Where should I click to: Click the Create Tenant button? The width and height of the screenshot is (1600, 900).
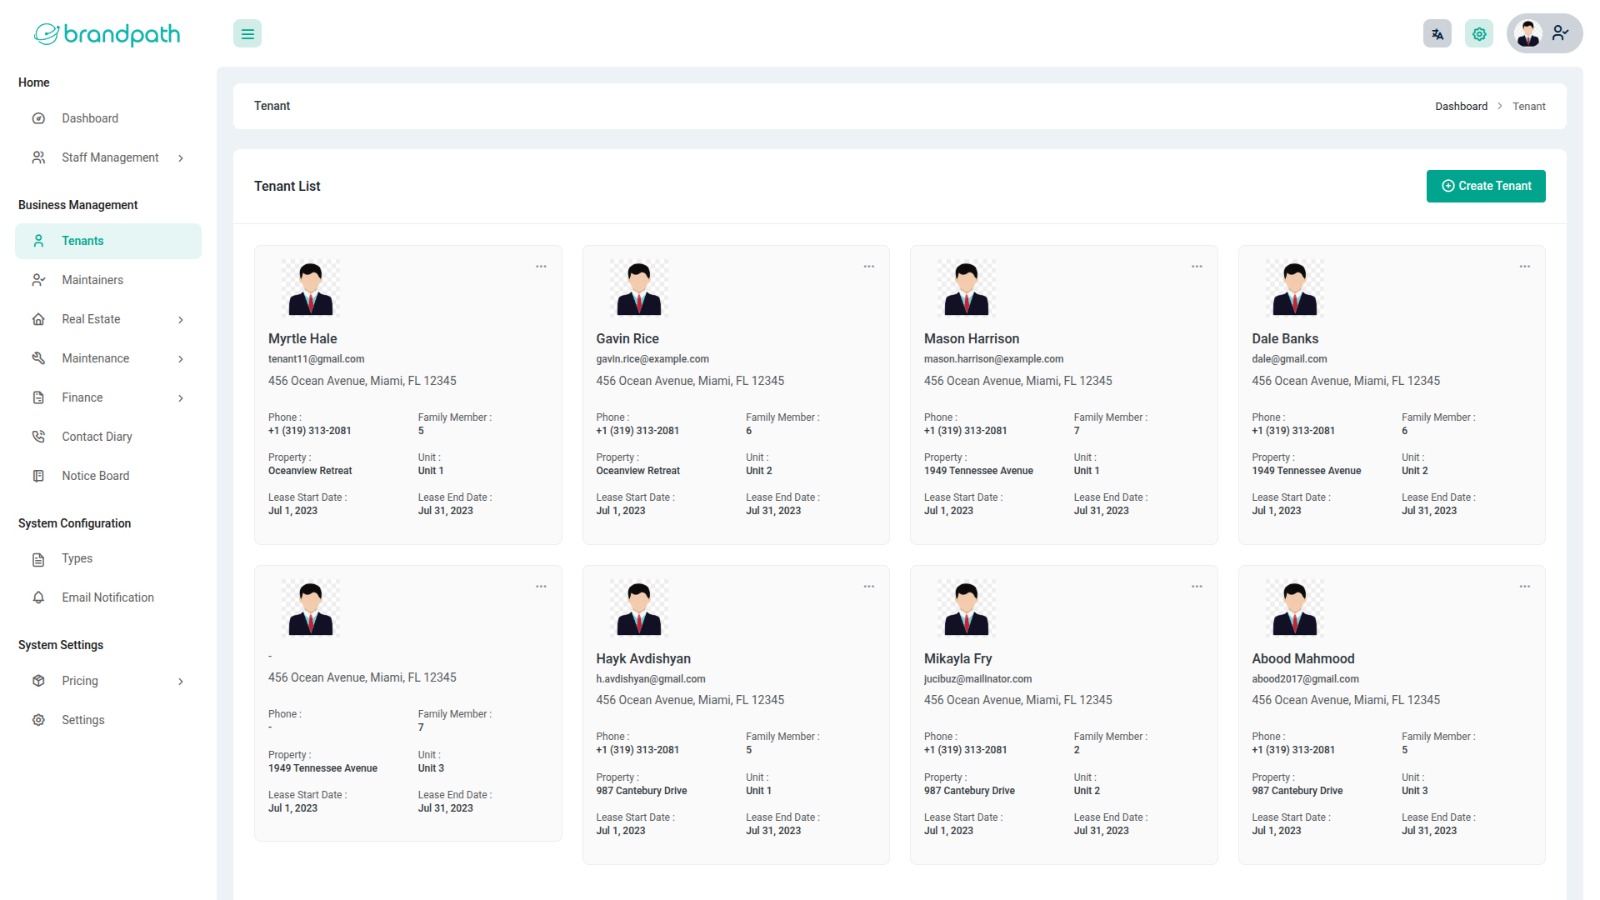1486,186
